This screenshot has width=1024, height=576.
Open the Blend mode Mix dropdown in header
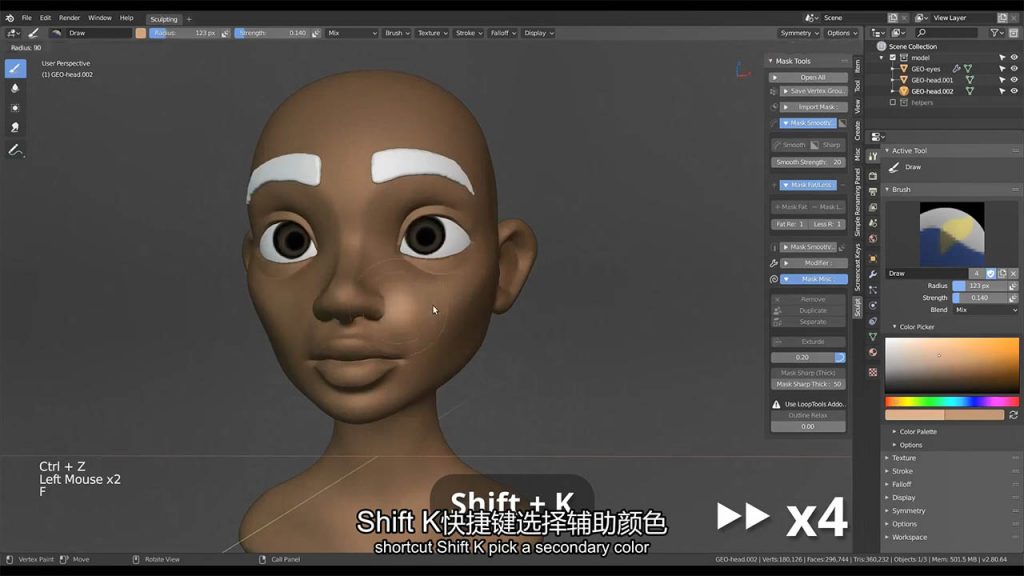click(352, 33)
